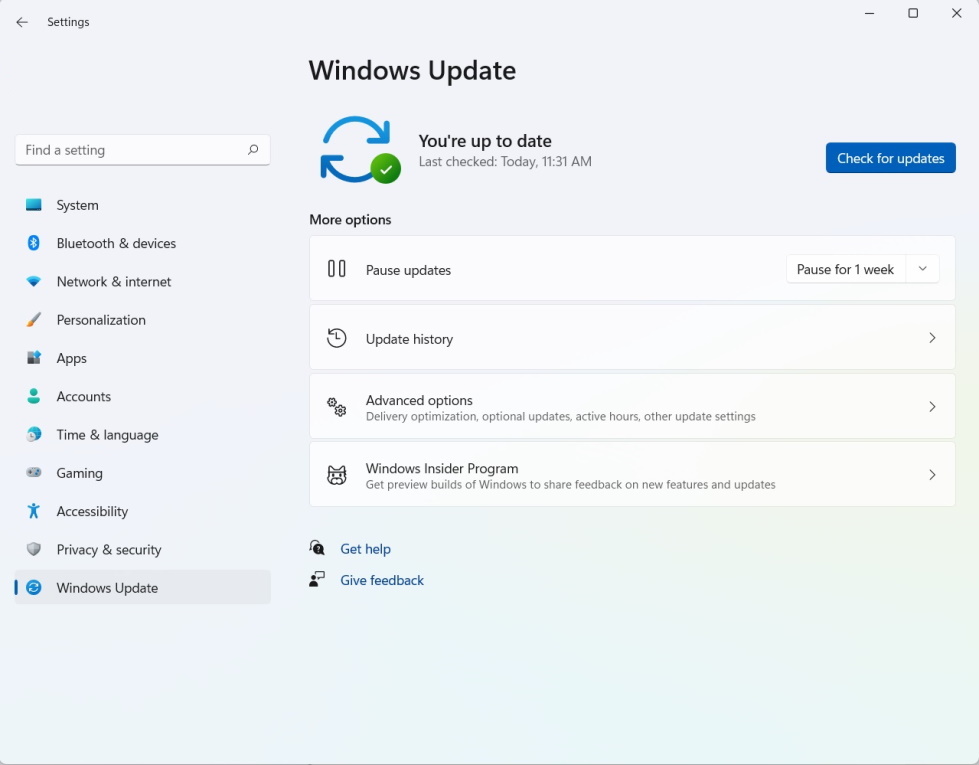Open the Get help link

point(365,549)
